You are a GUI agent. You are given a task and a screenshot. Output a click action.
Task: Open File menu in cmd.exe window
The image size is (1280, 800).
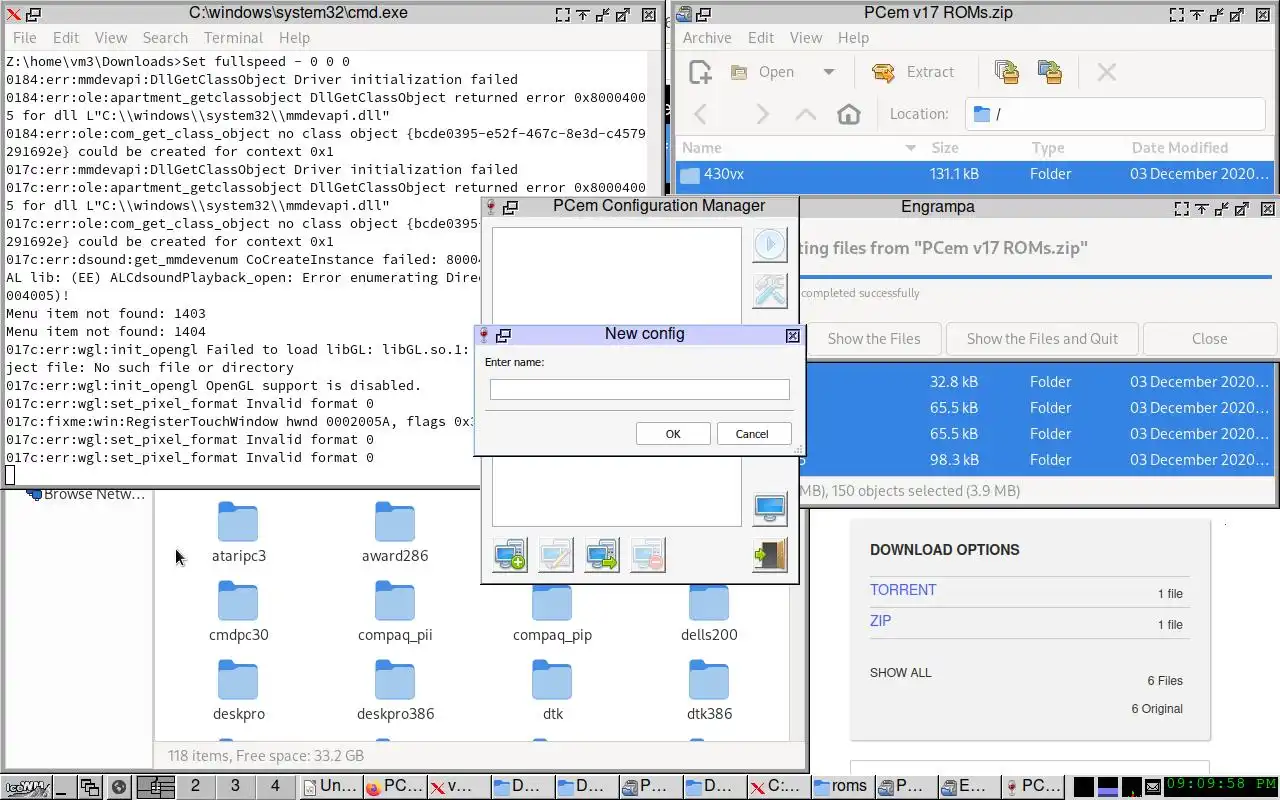tap(25, 38)
